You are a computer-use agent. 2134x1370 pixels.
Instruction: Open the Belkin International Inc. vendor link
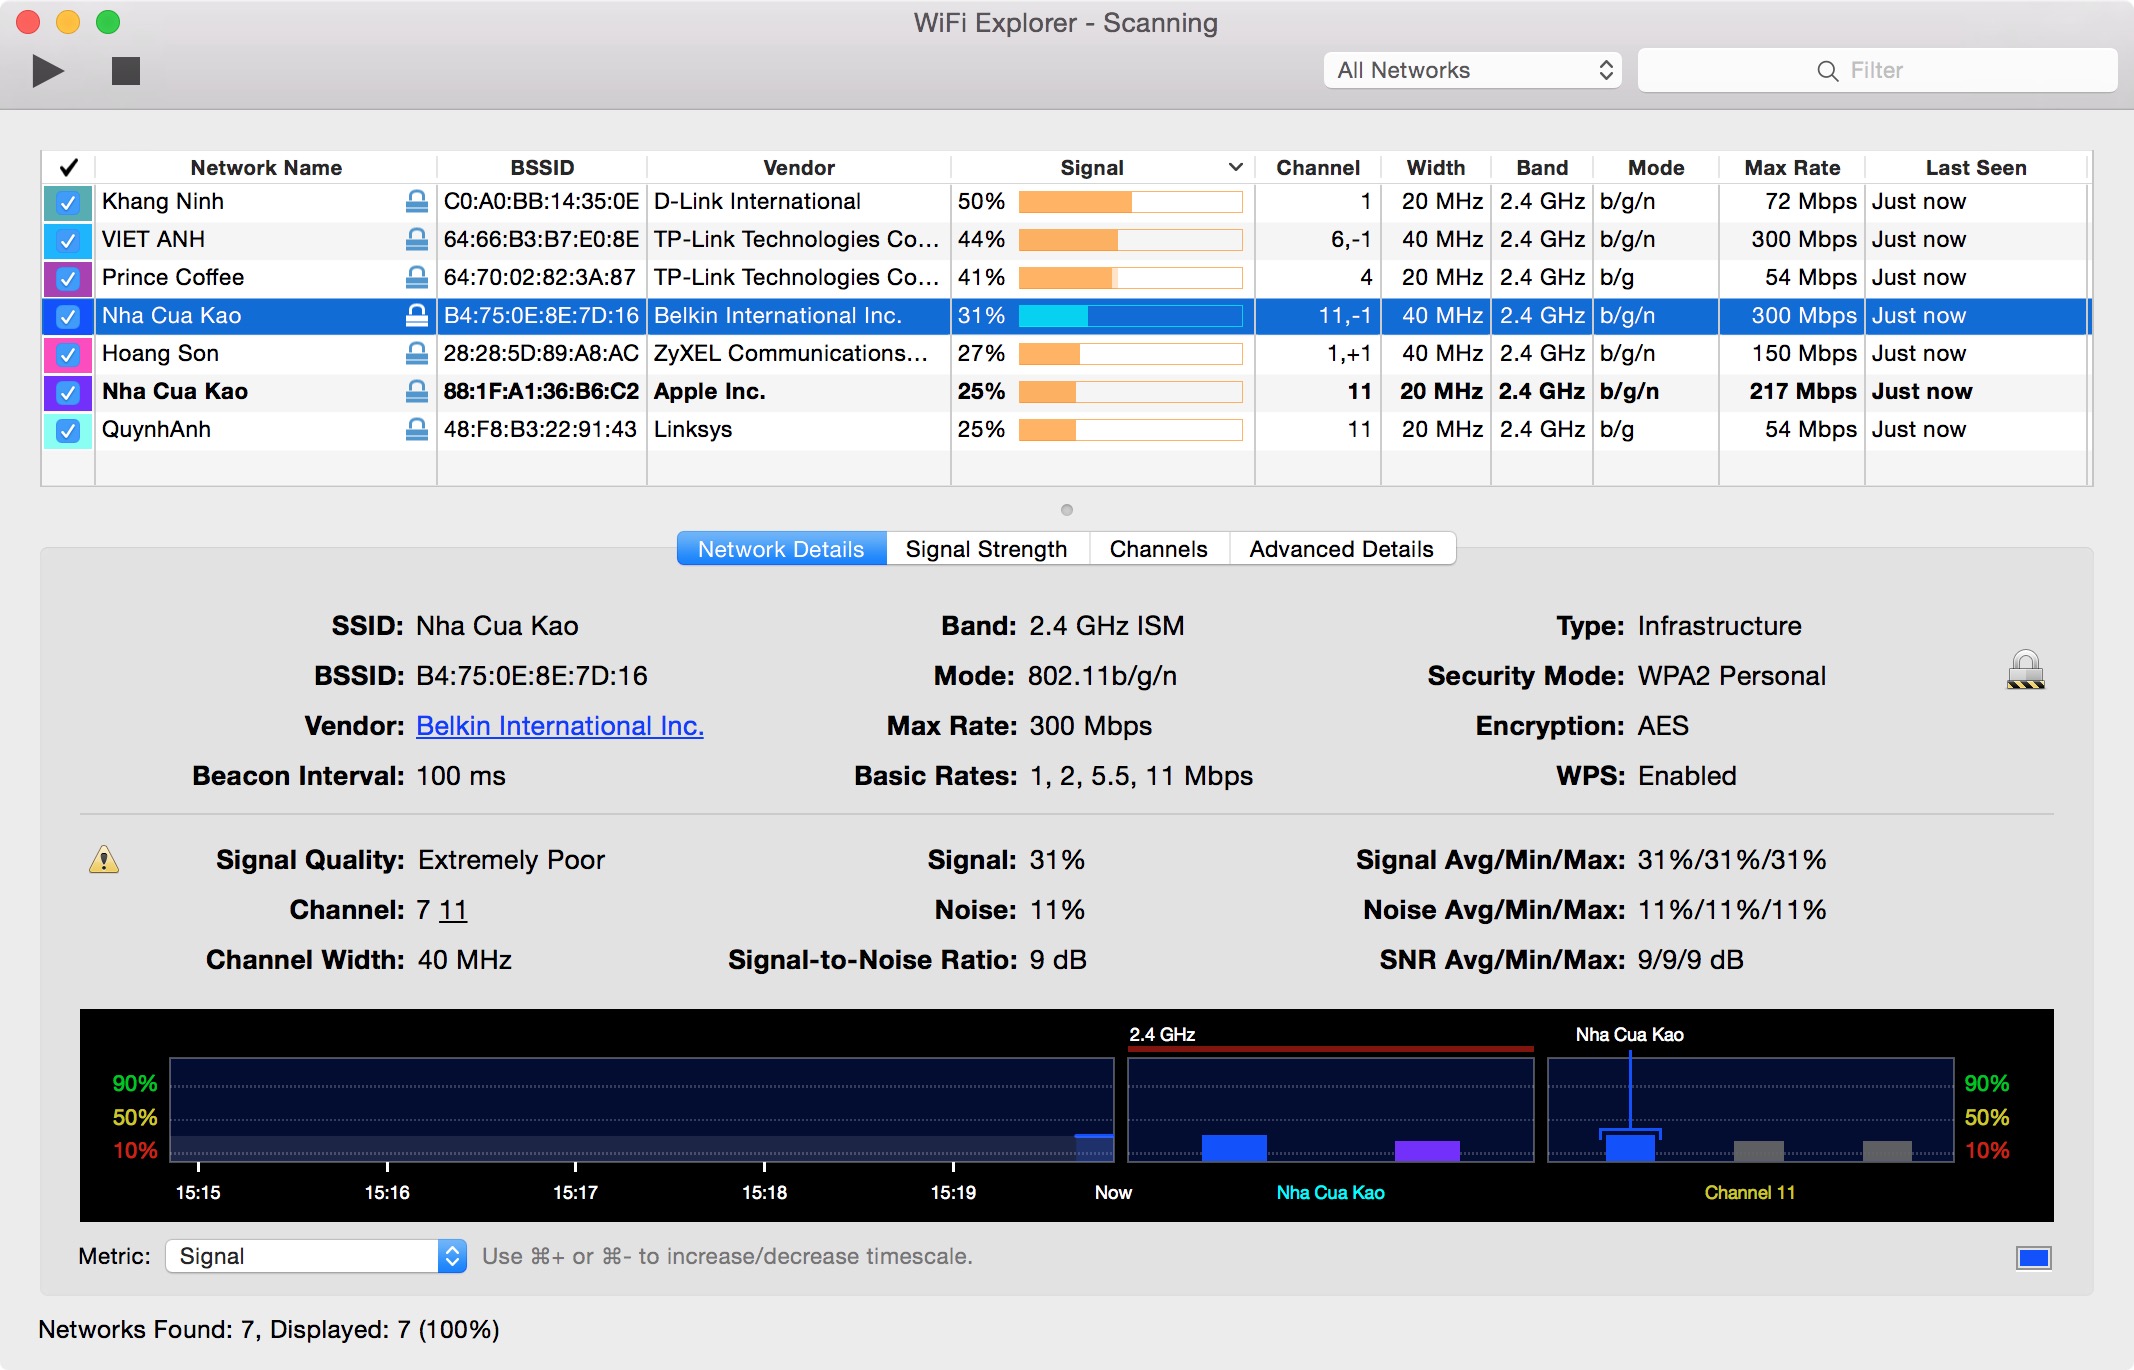560,726
